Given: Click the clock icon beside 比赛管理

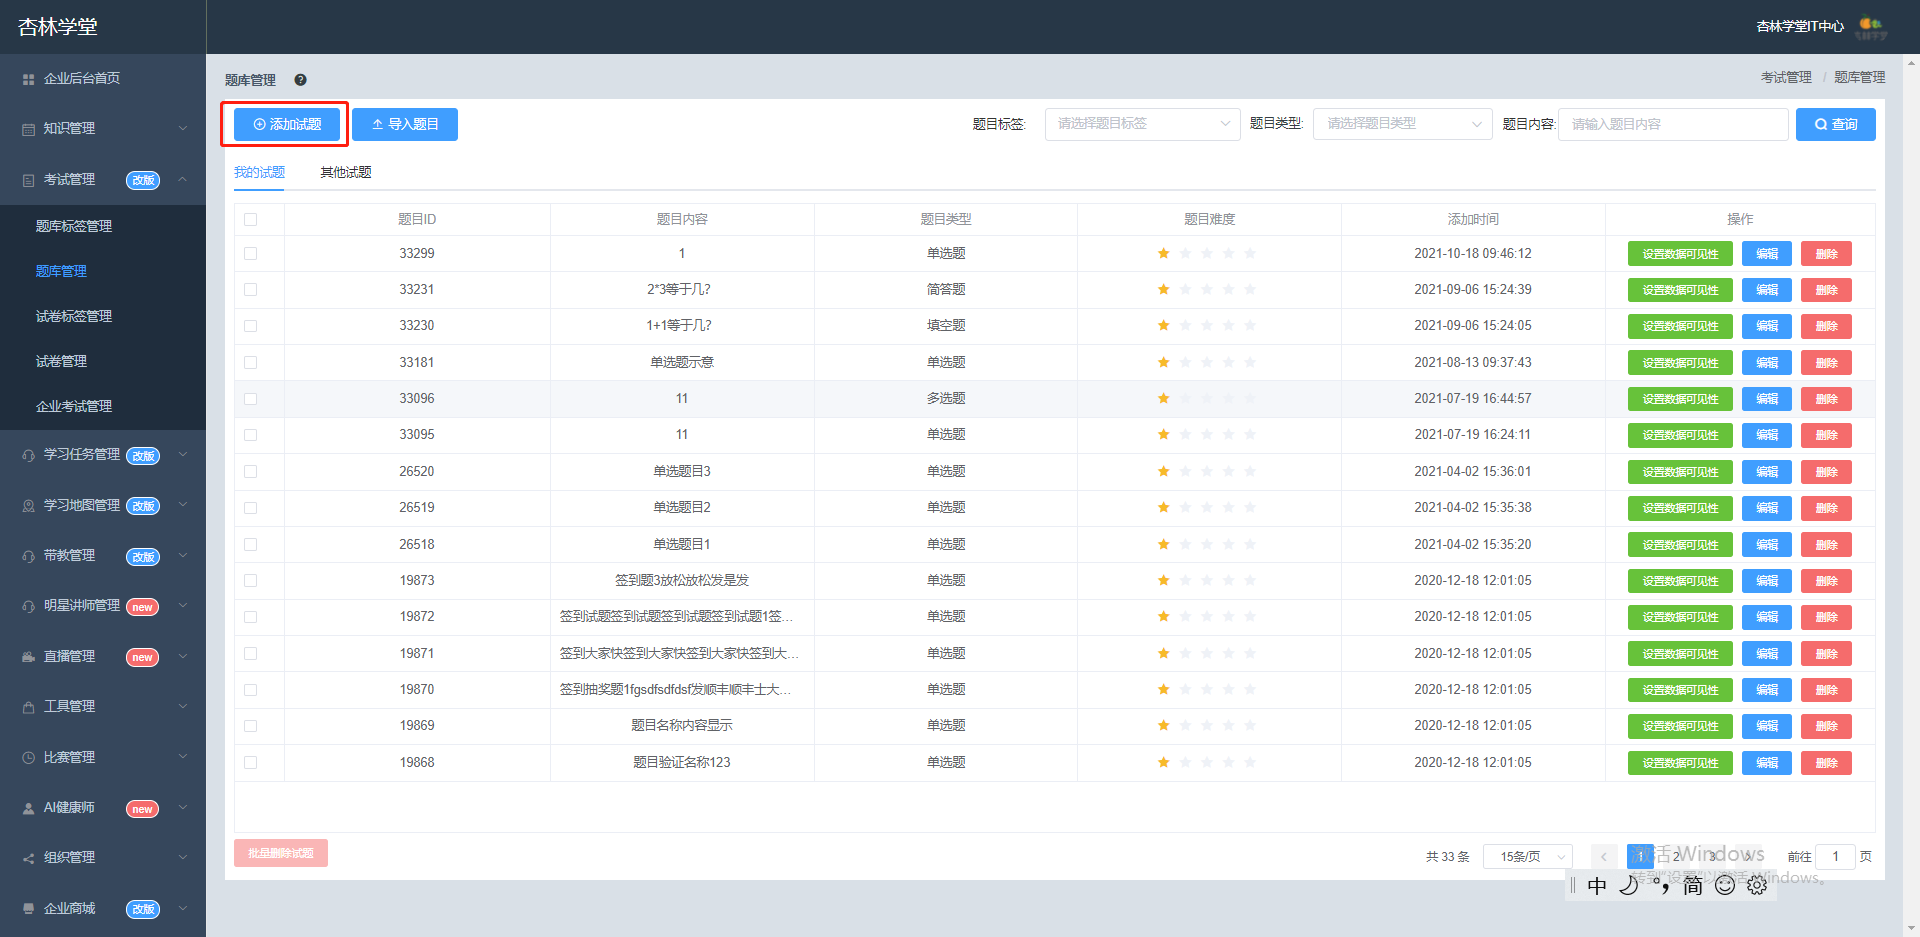Looking at the screenshot, I should pyautogui.click(x=28, y=758).
